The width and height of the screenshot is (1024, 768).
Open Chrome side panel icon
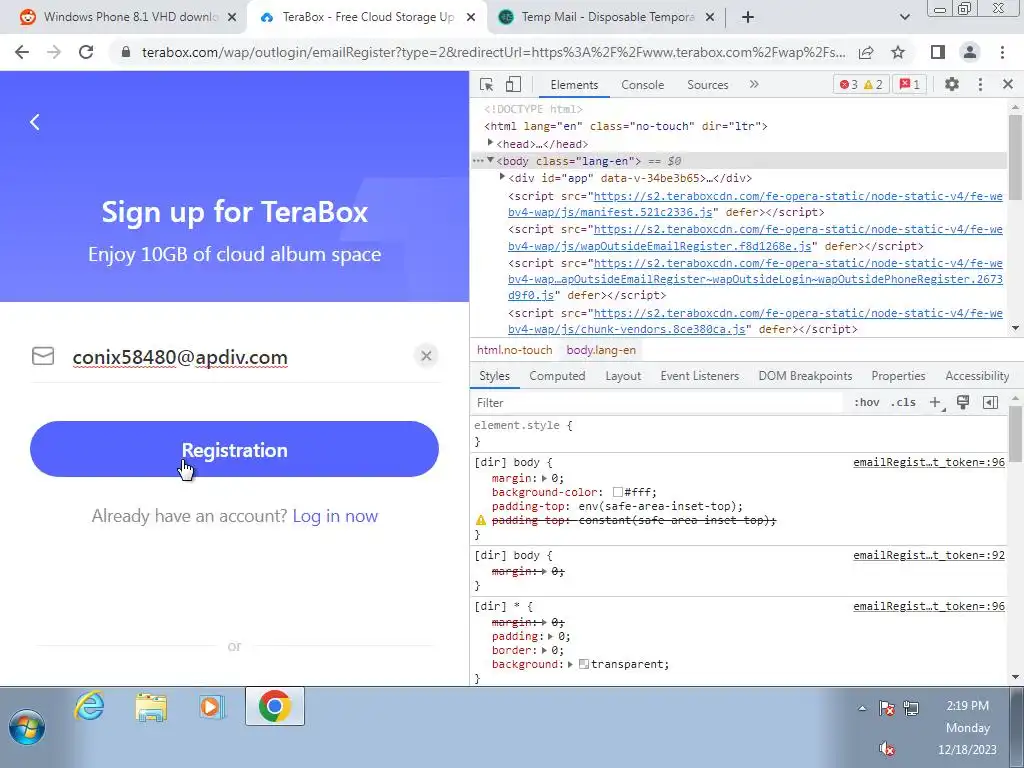938,52
